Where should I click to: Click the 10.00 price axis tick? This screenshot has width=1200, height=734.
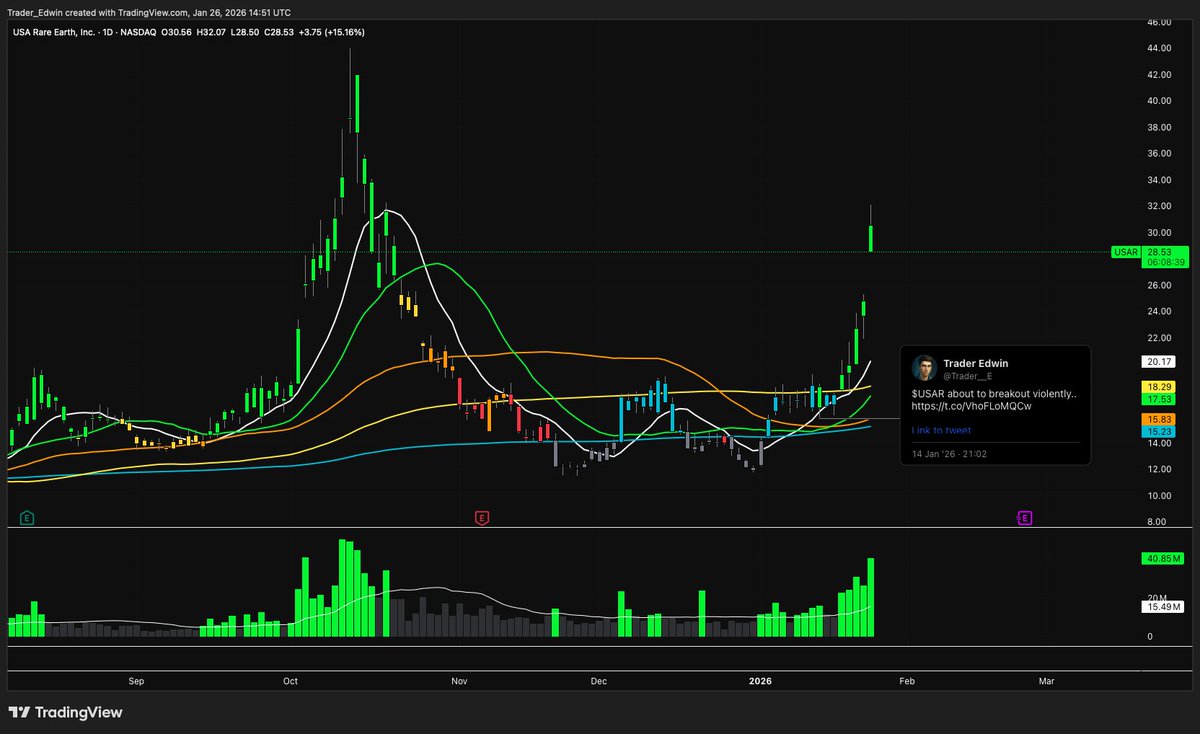coord(1159,496)
